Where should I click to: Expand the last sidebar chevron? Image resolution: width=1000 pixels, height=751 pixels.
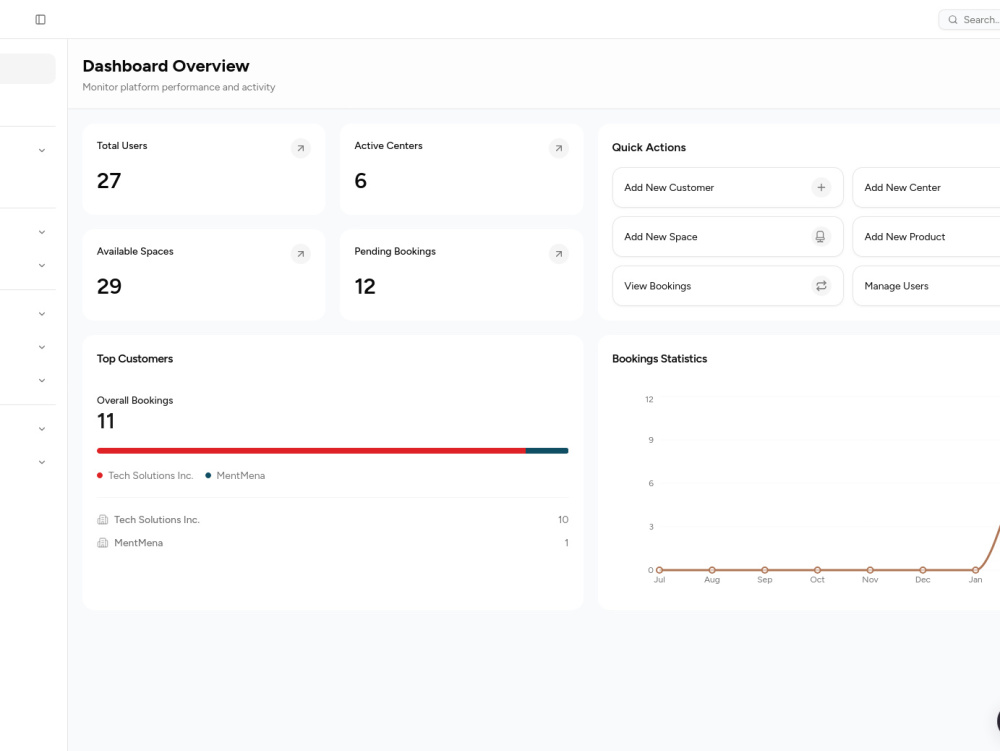(x=42, y=462)
